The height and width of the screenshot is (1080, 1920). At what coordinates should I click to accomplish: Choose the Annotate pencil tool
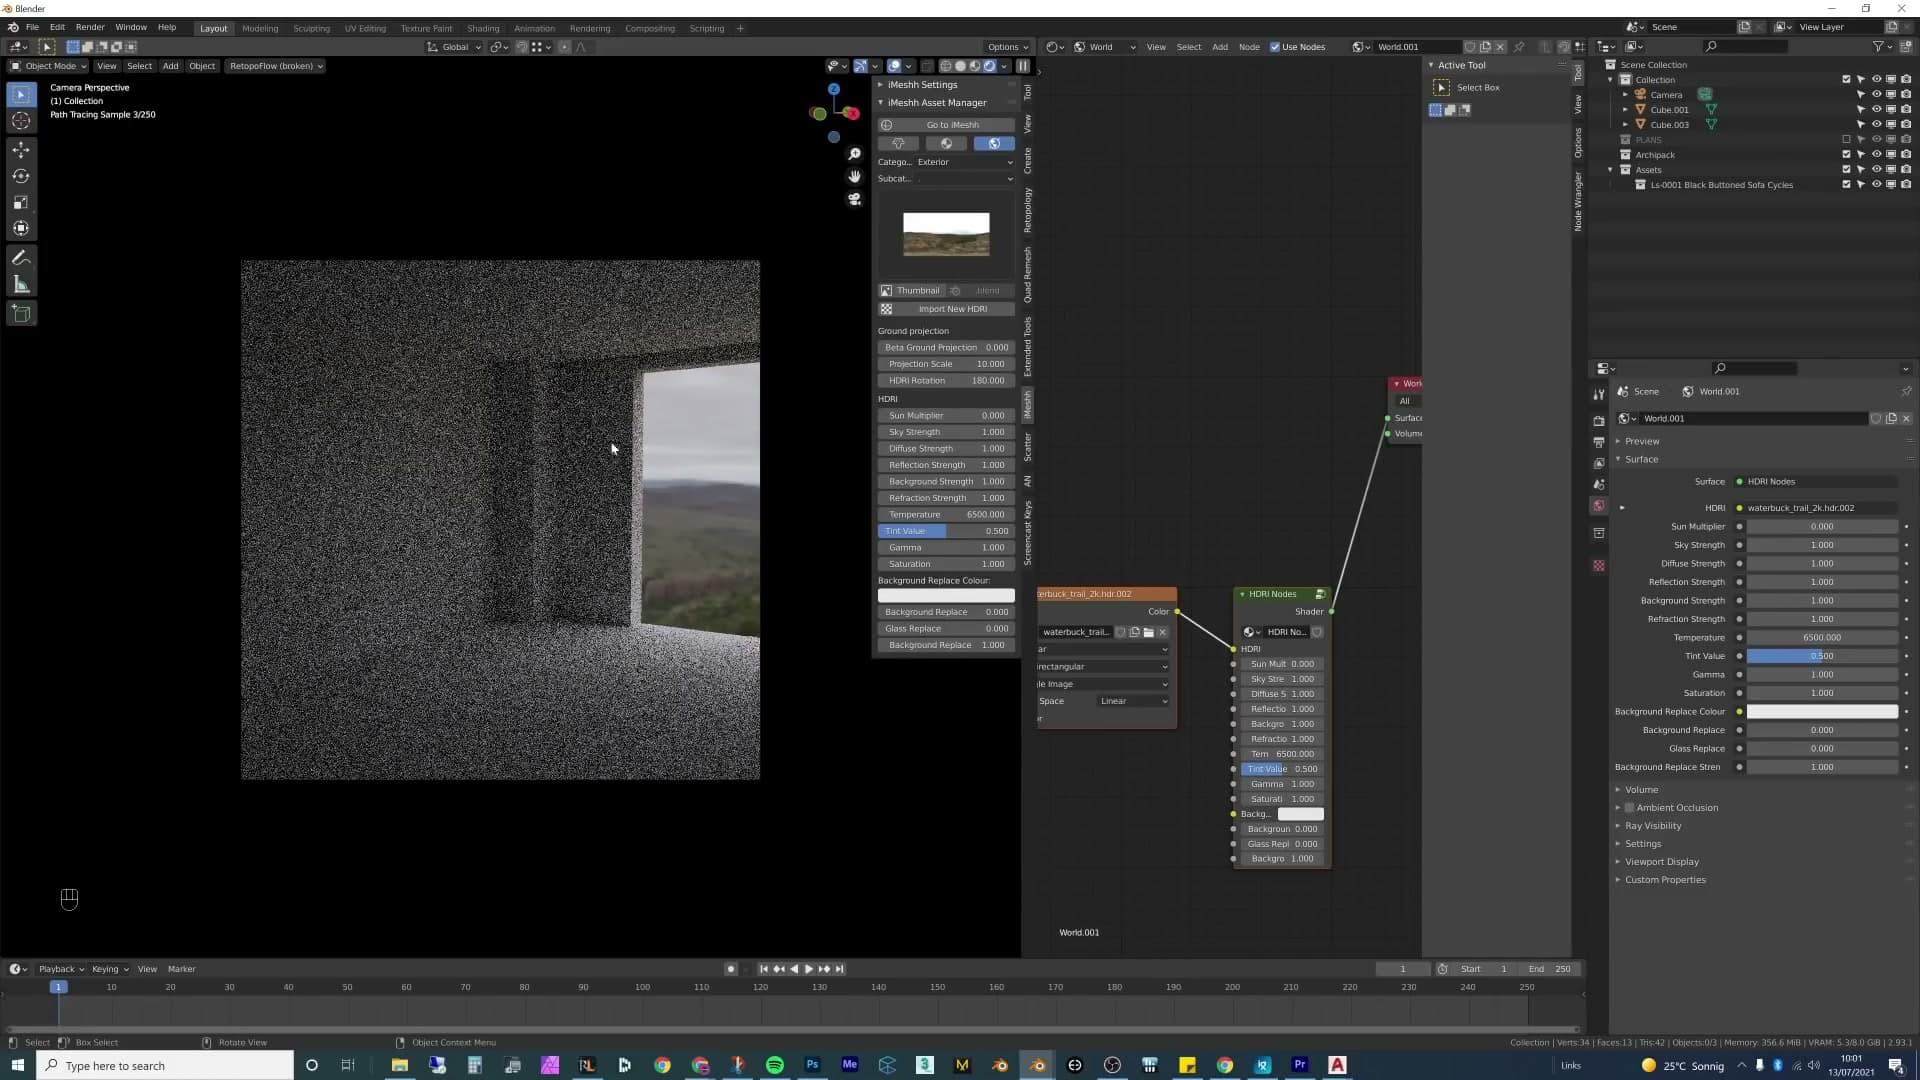click(x=21, y=258)
